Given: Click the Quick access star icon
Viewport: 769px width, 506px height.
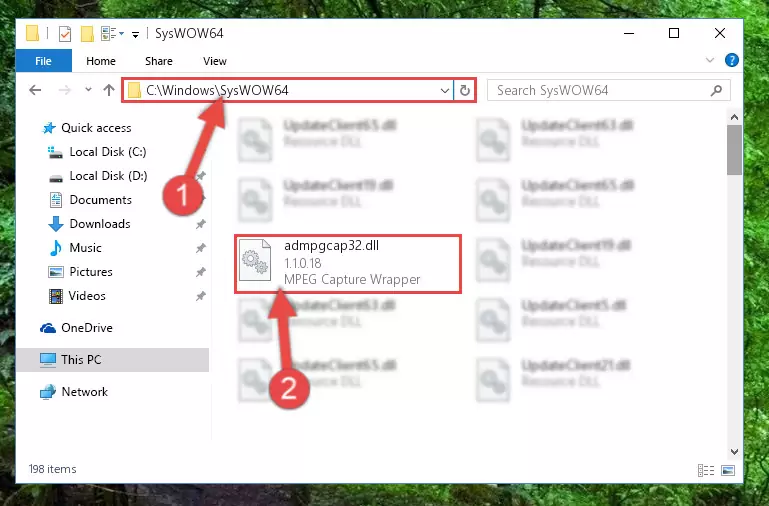Looking at the screenshot, I should [x=49, y=128].
